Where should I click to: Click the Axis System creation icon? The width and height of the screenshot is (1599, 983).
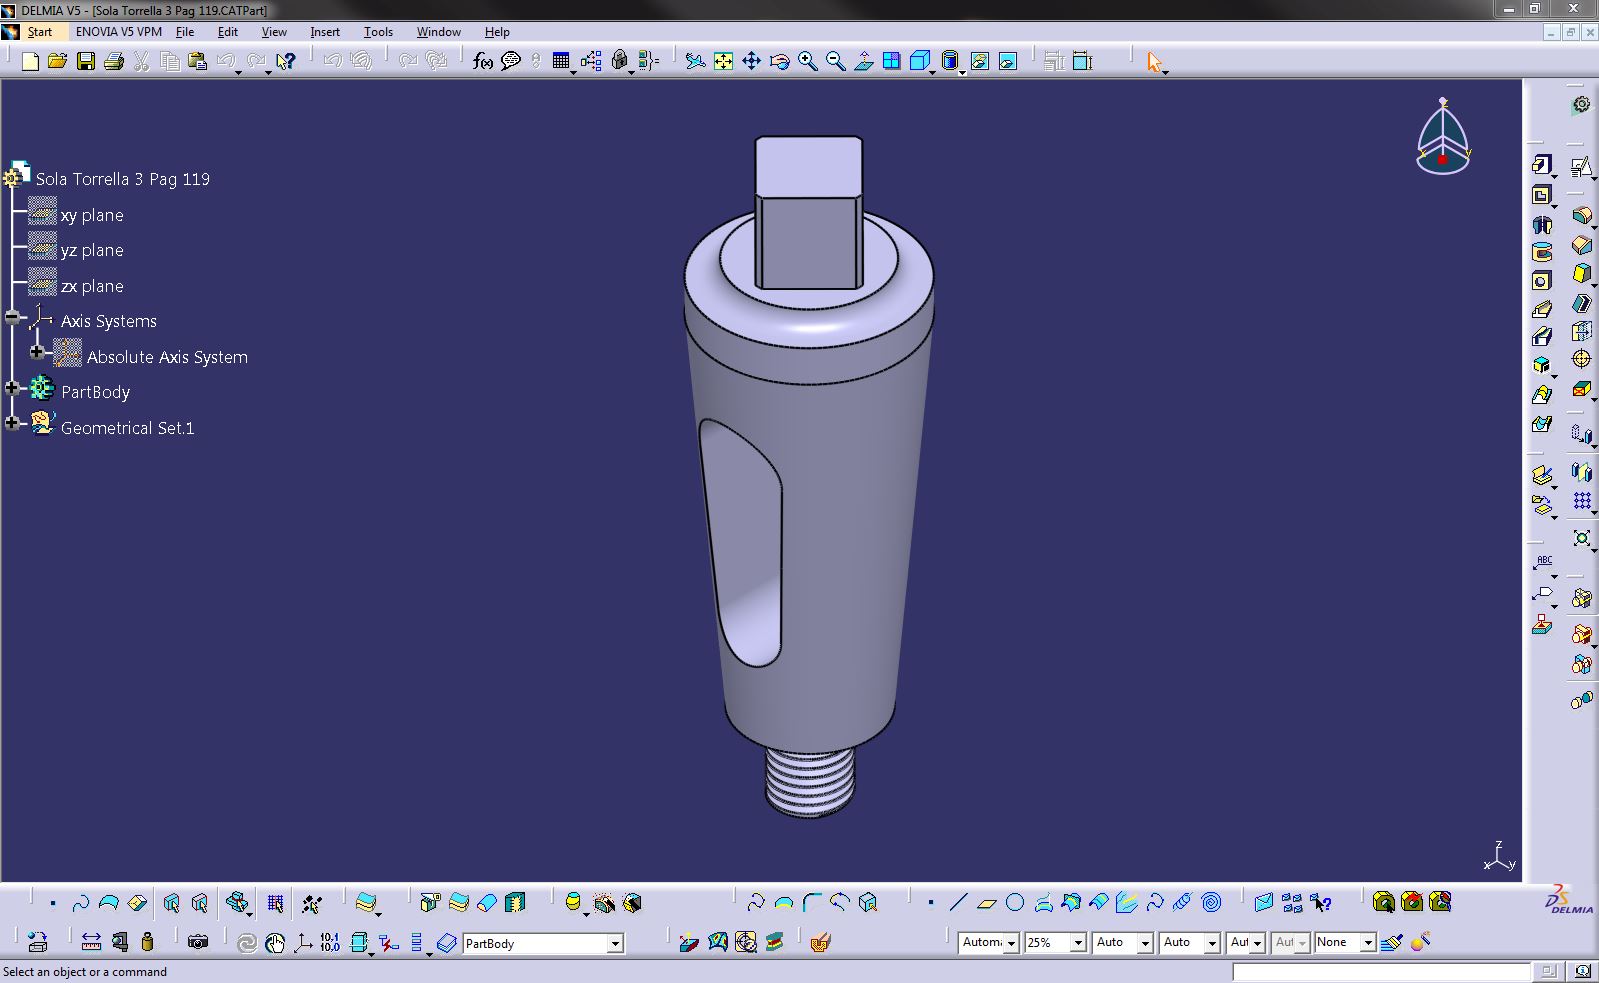[x=302, y=942]
